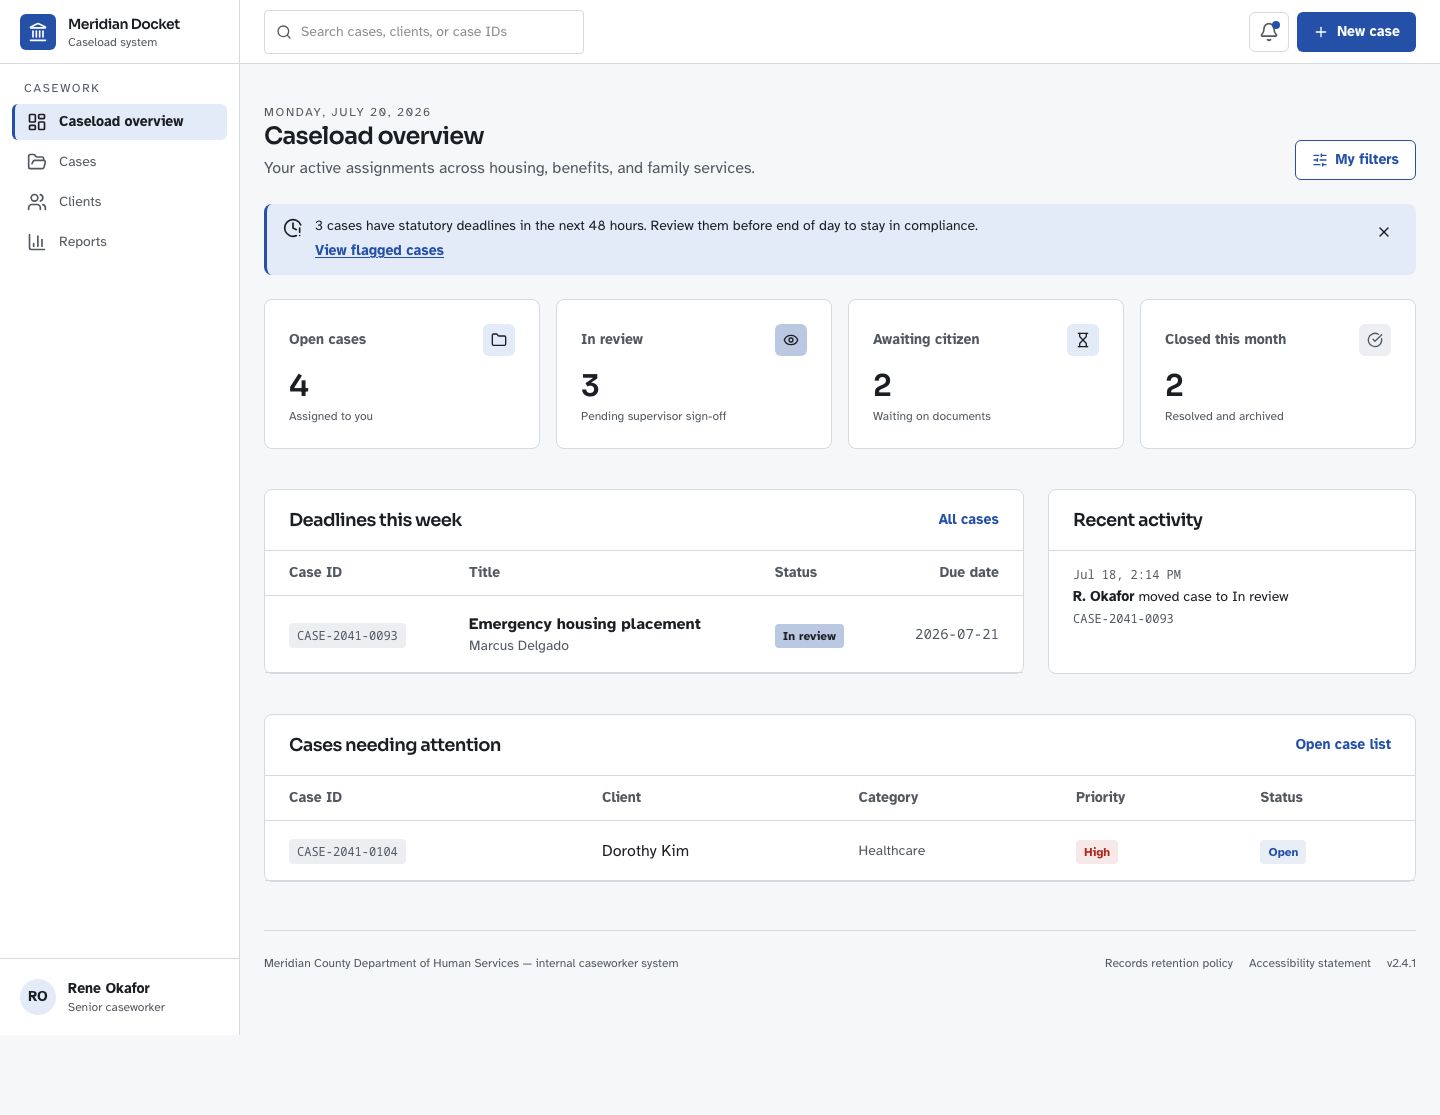Click the Priority column header
This screenshot has width=1440, height=1115.
click(x=1100, y=797)
